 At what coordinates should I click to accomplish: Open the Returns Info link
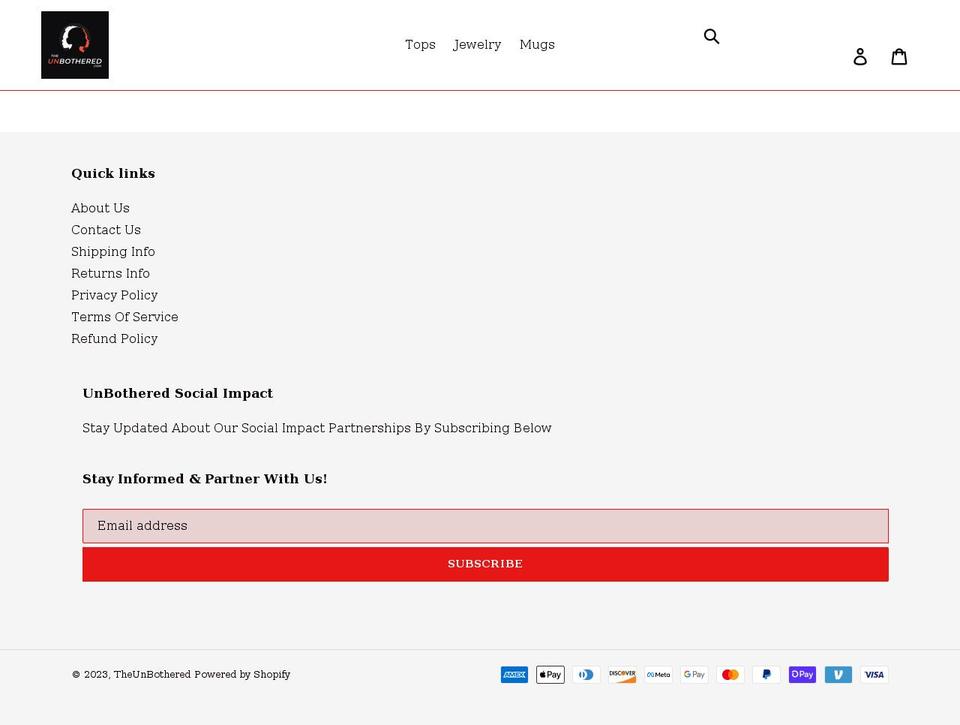click(x=110, y=273)
